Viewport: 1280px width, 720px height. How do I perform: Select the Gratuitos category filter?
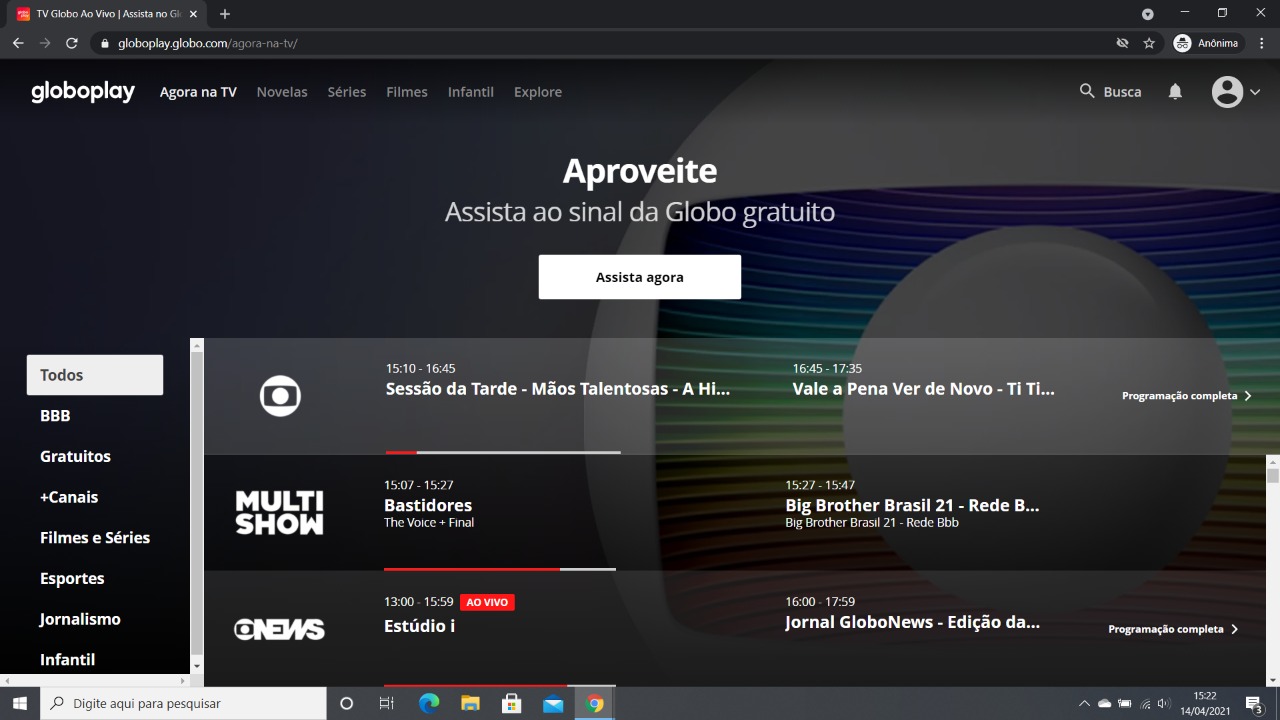[75, 456]
